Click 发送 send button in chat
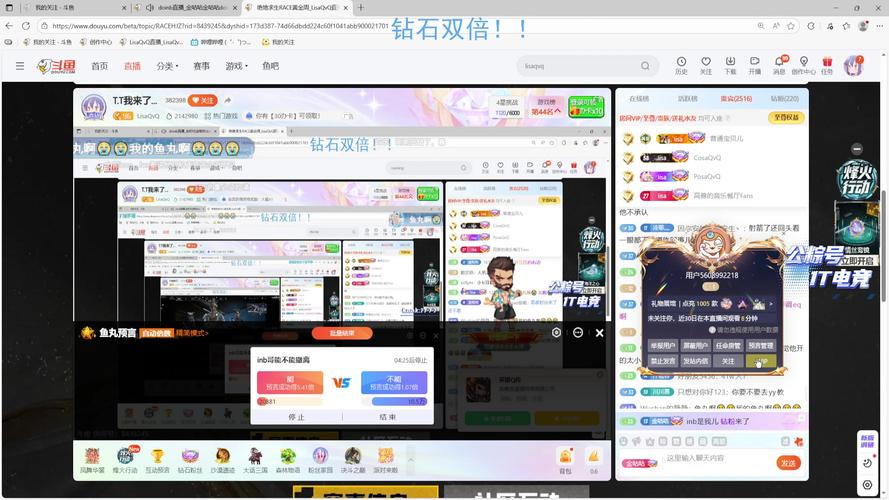This screenshot has width=889, height=500. point(788,463)
